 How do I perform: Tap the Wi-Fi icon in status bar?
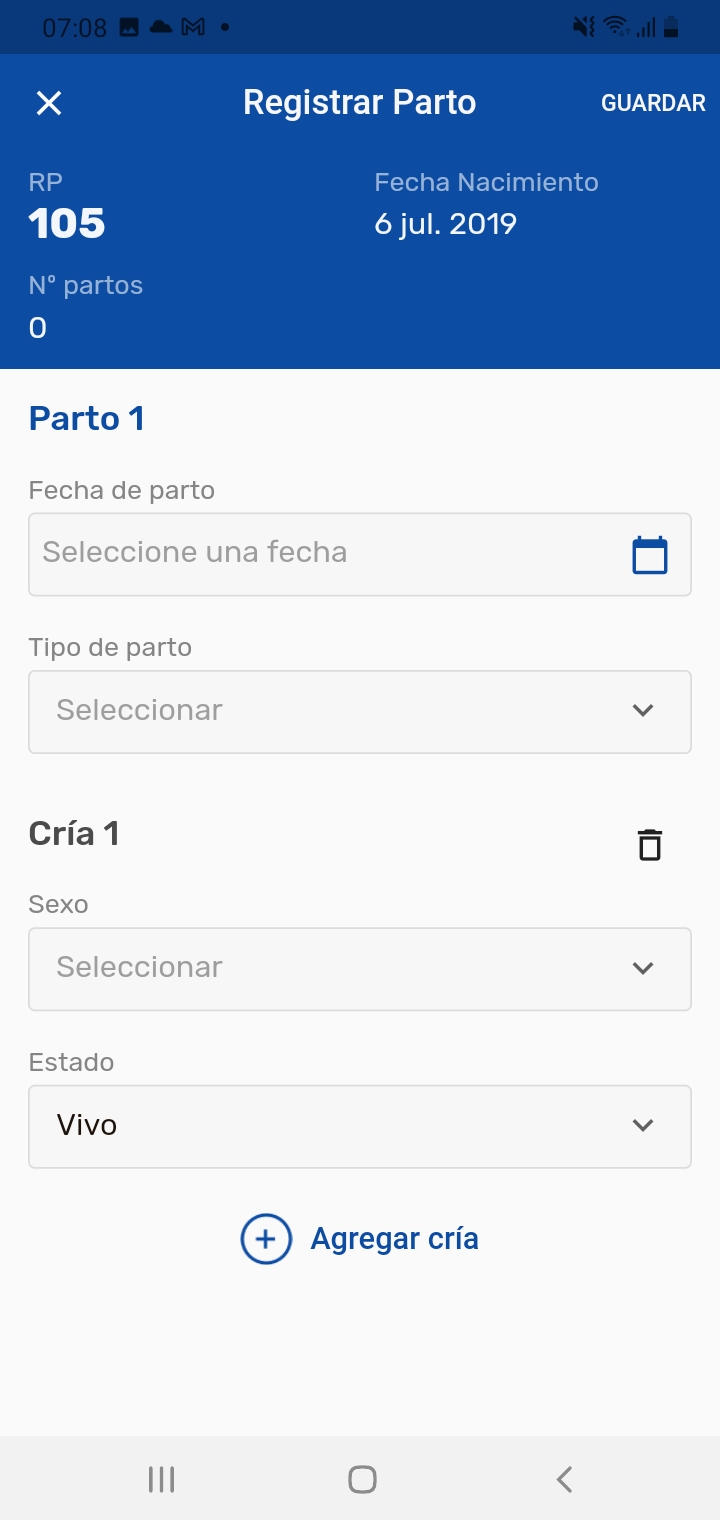pyautogui.click(x=615, y=28)
